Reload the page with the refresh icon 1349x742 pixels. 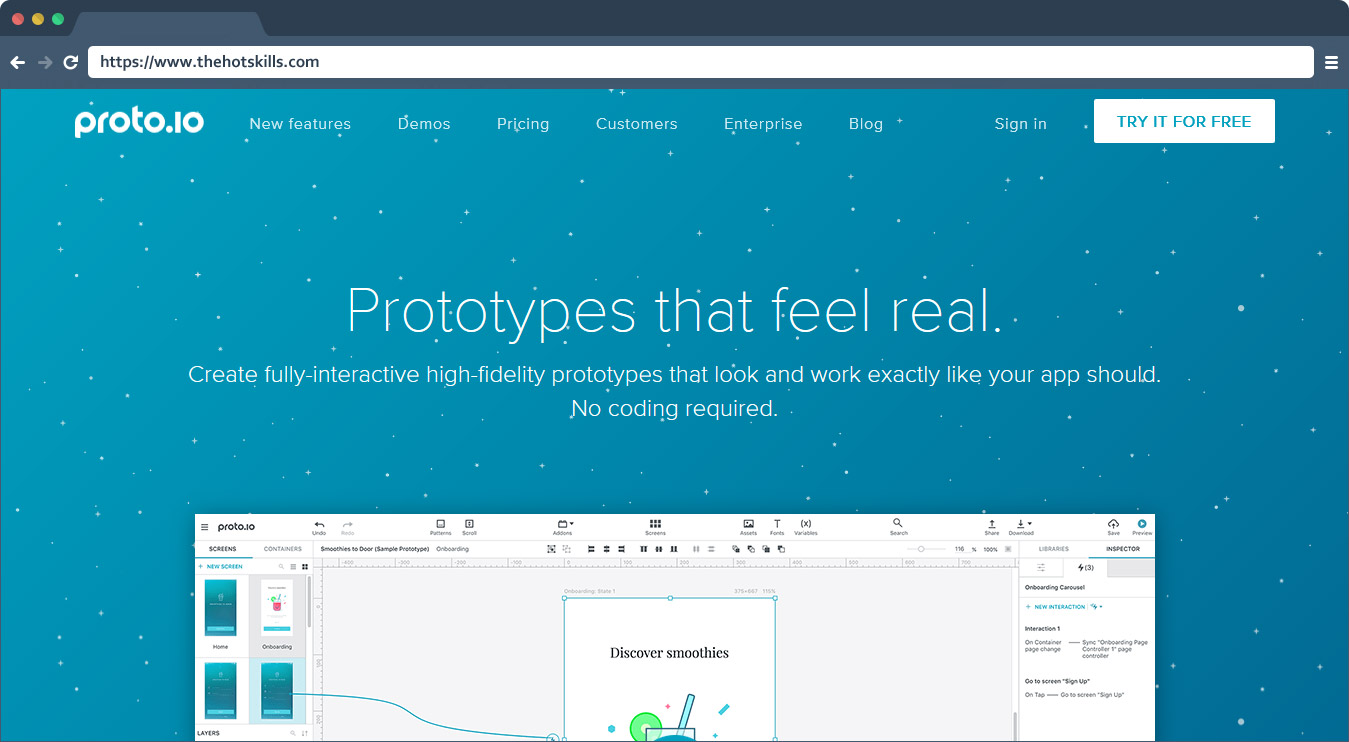[71, 62]
